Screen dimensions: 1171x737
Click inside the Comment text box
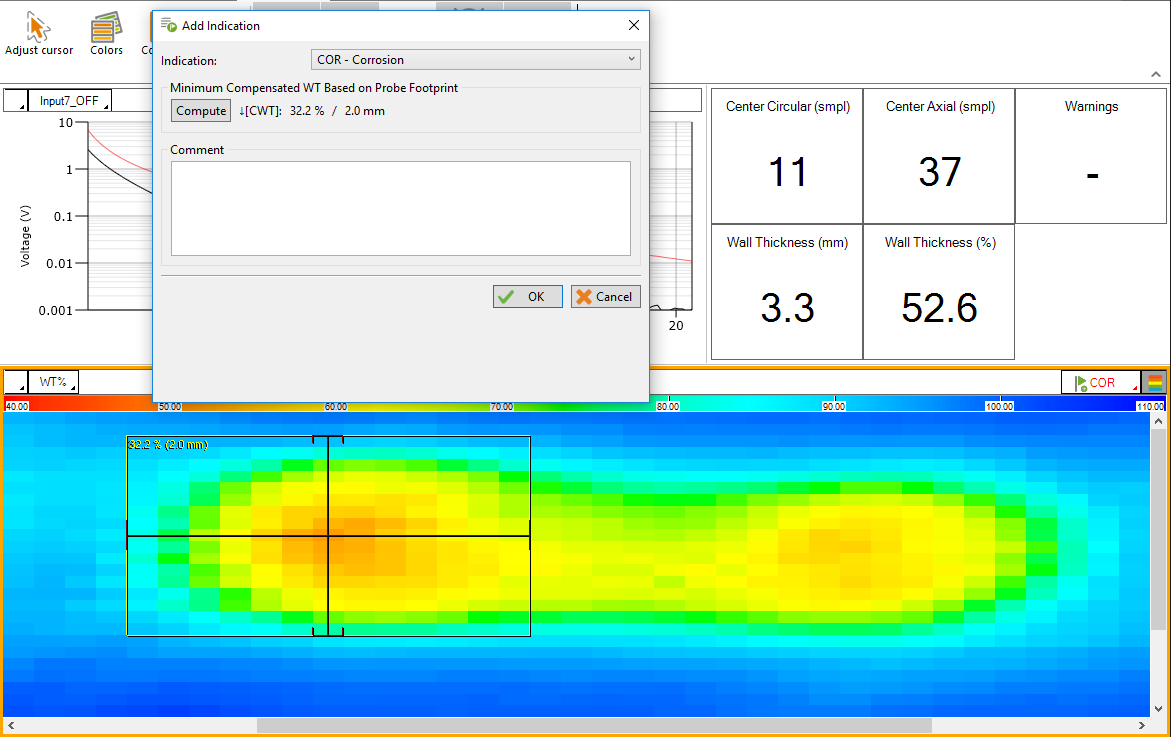(400, 208)
